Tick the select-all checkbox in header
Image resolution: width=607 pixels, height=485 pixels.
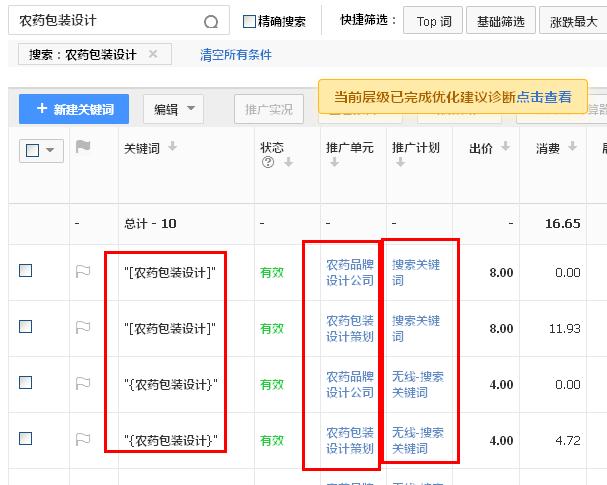tap(33, 150)
